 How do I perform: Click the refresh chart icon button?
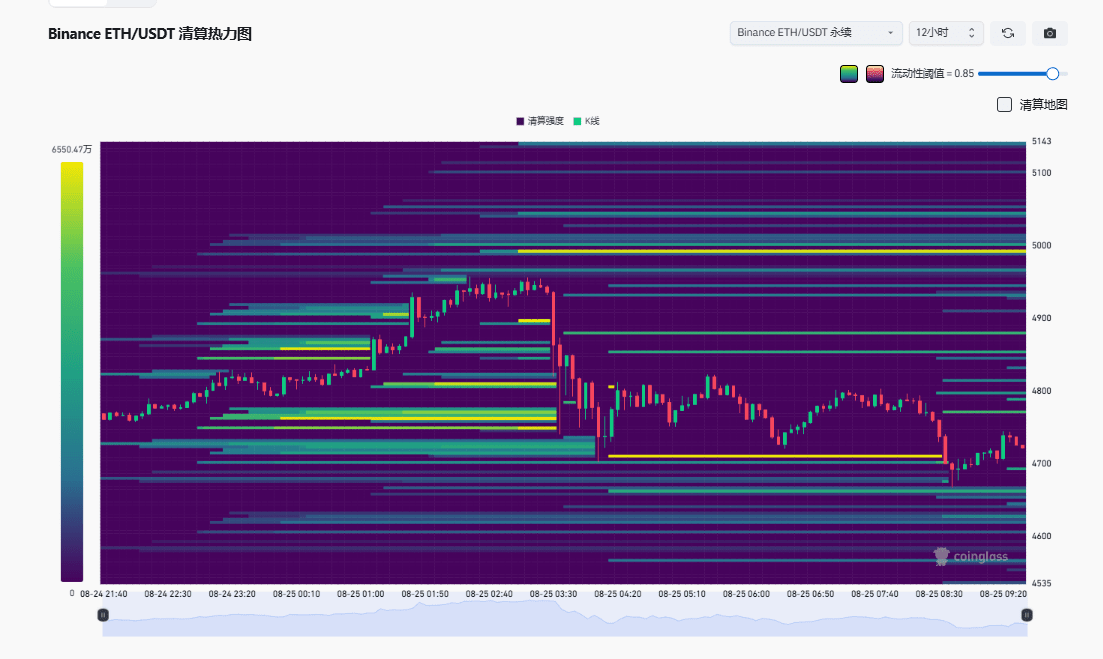click(x=1007, y=33)
